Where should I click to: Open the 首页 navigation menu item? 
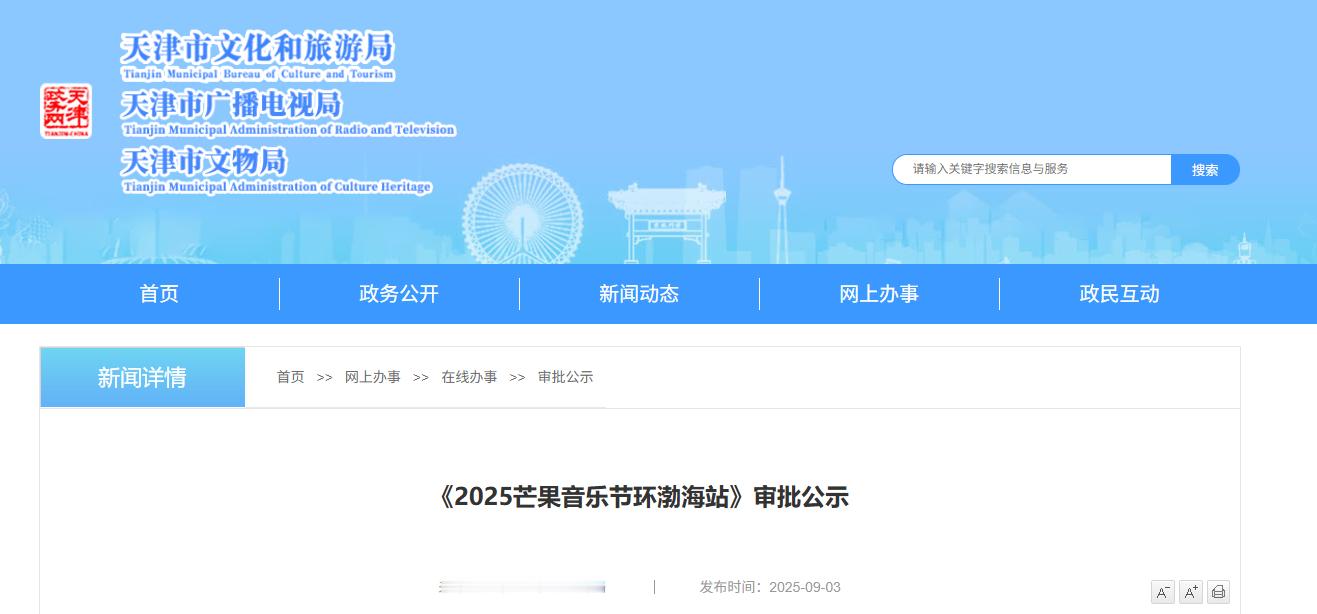pos(159,294)
